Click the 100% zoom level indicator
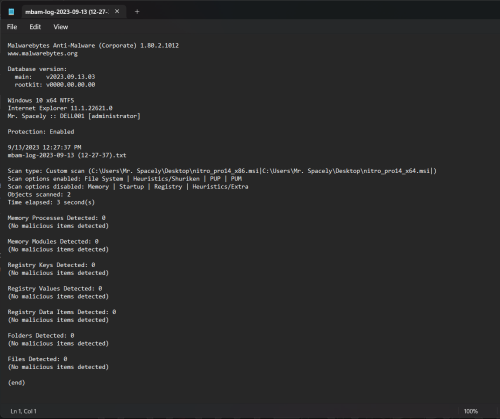Image resolution: width=500 pixels, height=419 pixels. click(x=471, y=411)
